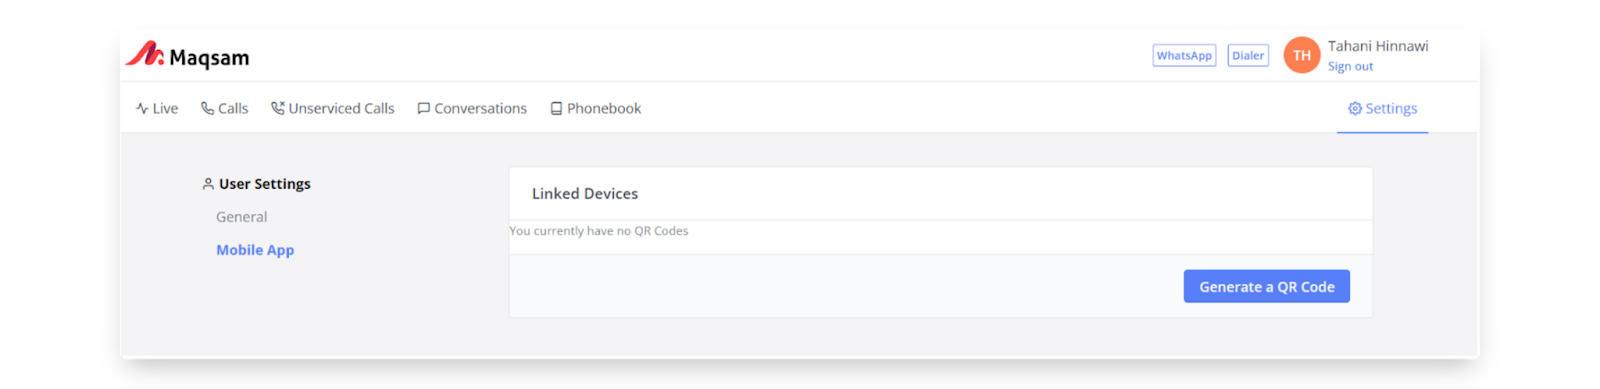Viewport: 1600px width, 389px height.
Task: Switch to the Calls tab
Action: pos(225,108)
